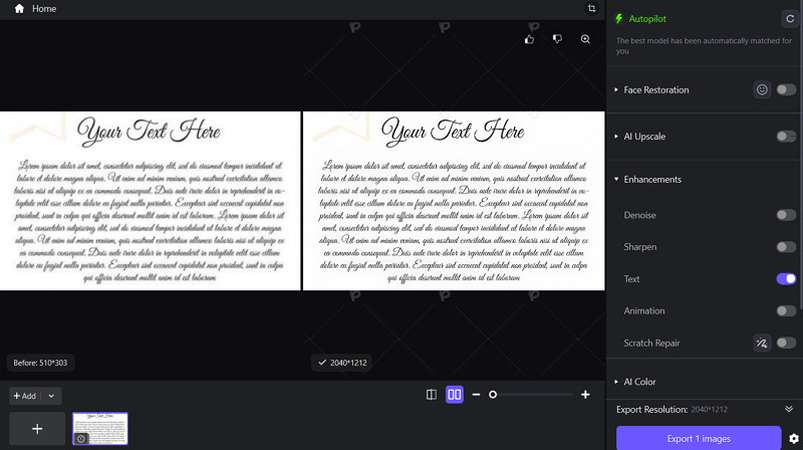Viewport: 803px width, 450px height.
Task: Click the Export Resolution label
Action: (x=652, y=409)
